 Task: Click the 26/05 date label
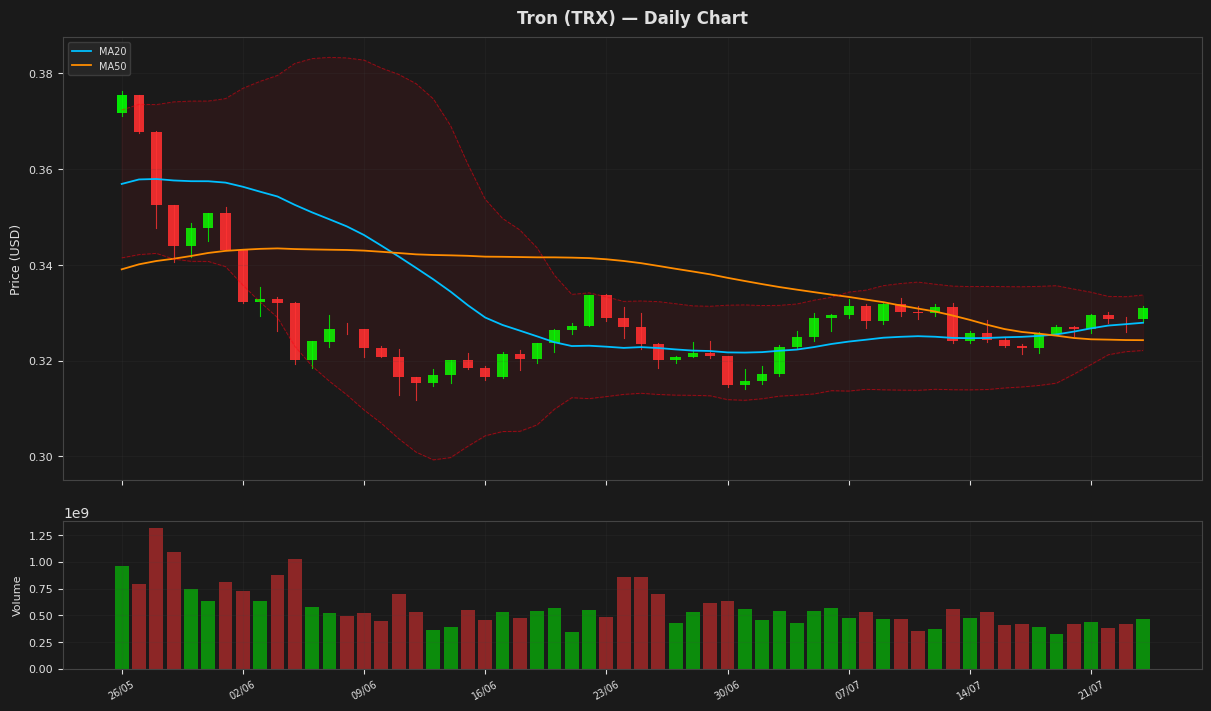coord(121,689)
